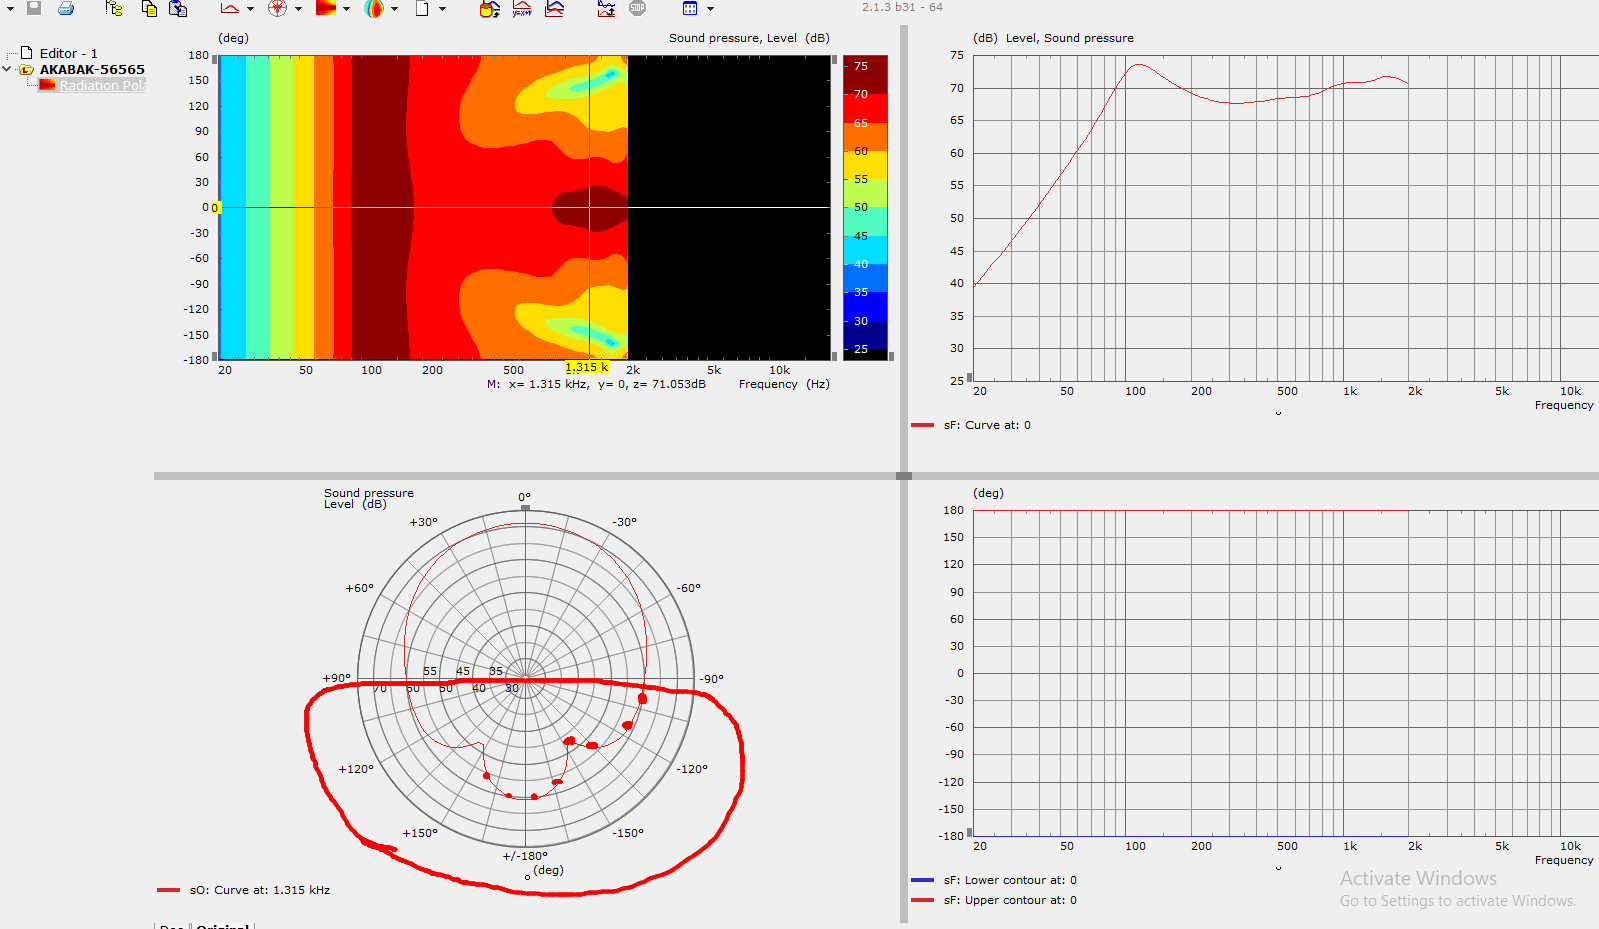Click the overlaid curves comparison icon

pos(555,8)
